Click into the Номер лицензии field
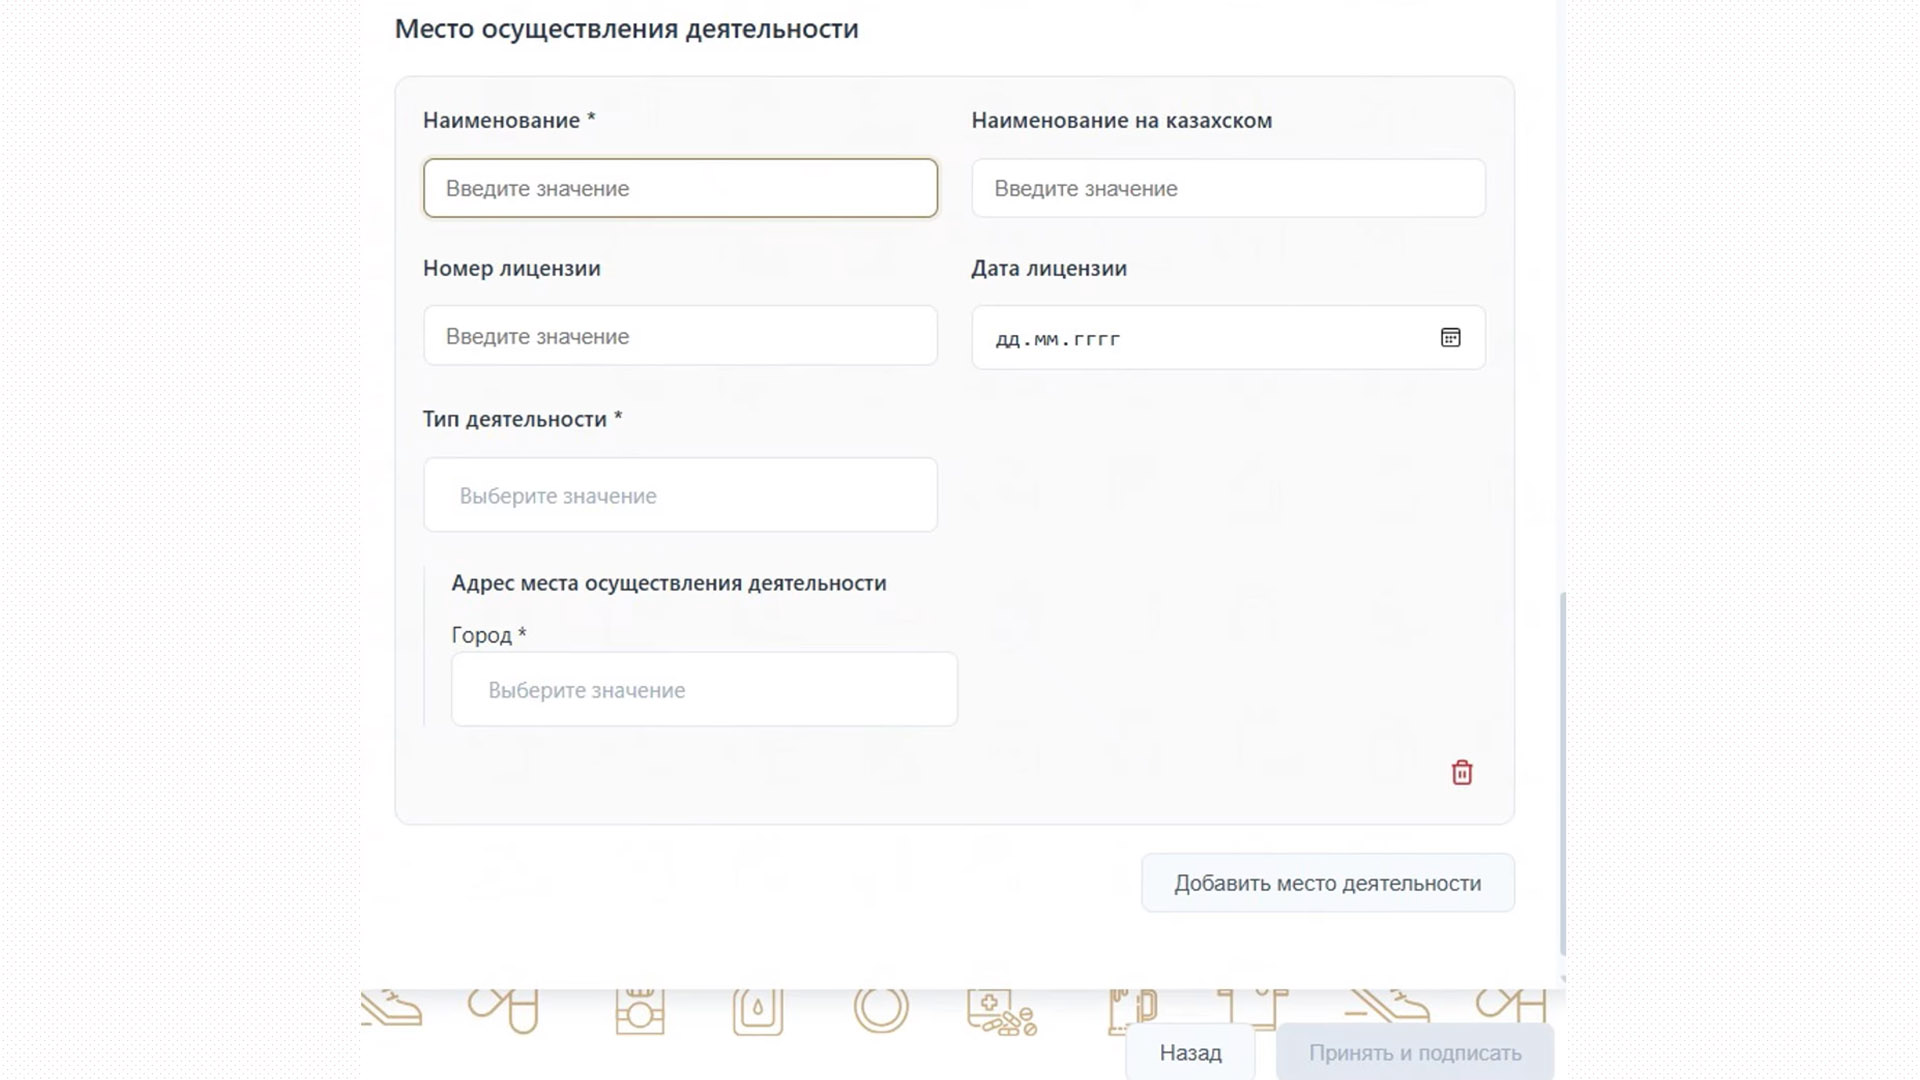The height and width of the screenshot is (1080, 1920). pyautogui.click(x=680, y=336)
